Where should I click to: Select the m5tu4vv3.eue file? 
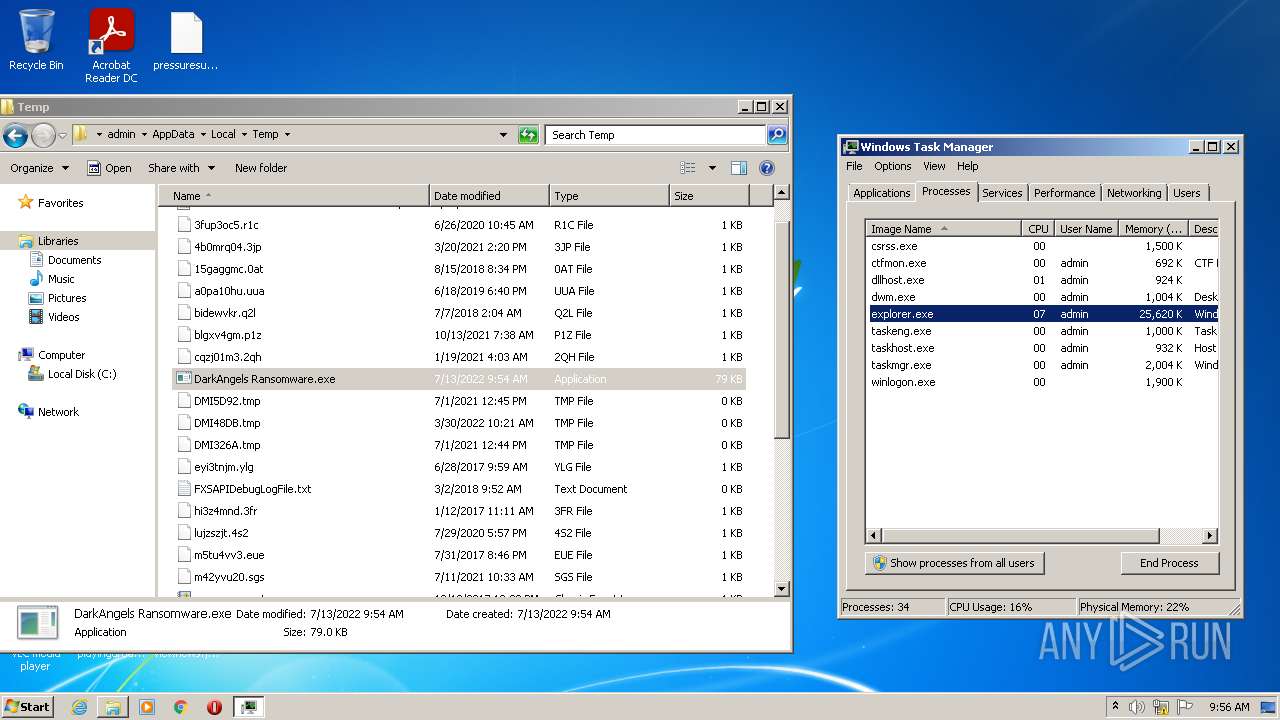click(x=460, y=555)
